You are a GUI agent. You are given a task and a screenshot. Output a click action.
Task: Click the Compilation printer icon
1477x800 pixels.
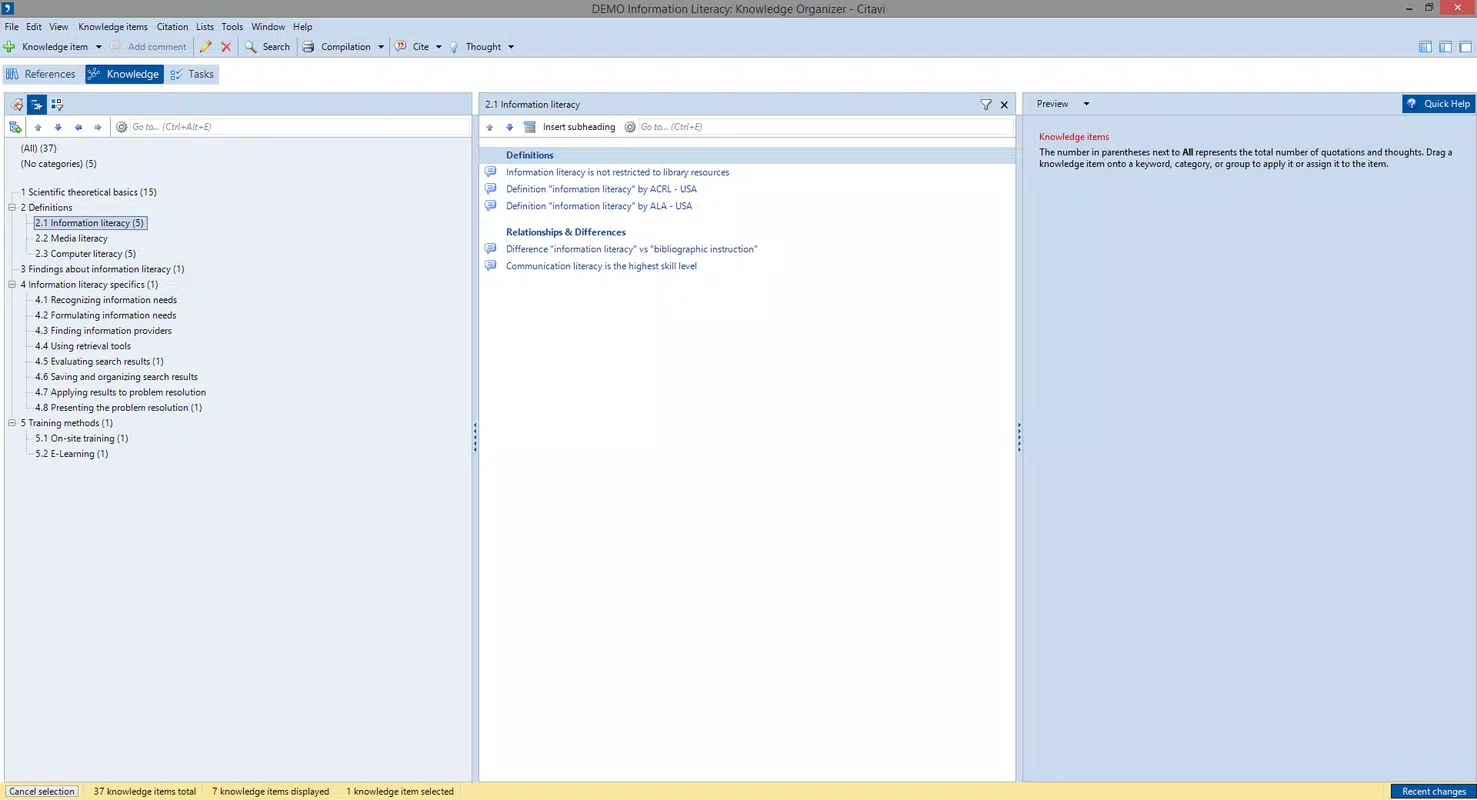309,47
